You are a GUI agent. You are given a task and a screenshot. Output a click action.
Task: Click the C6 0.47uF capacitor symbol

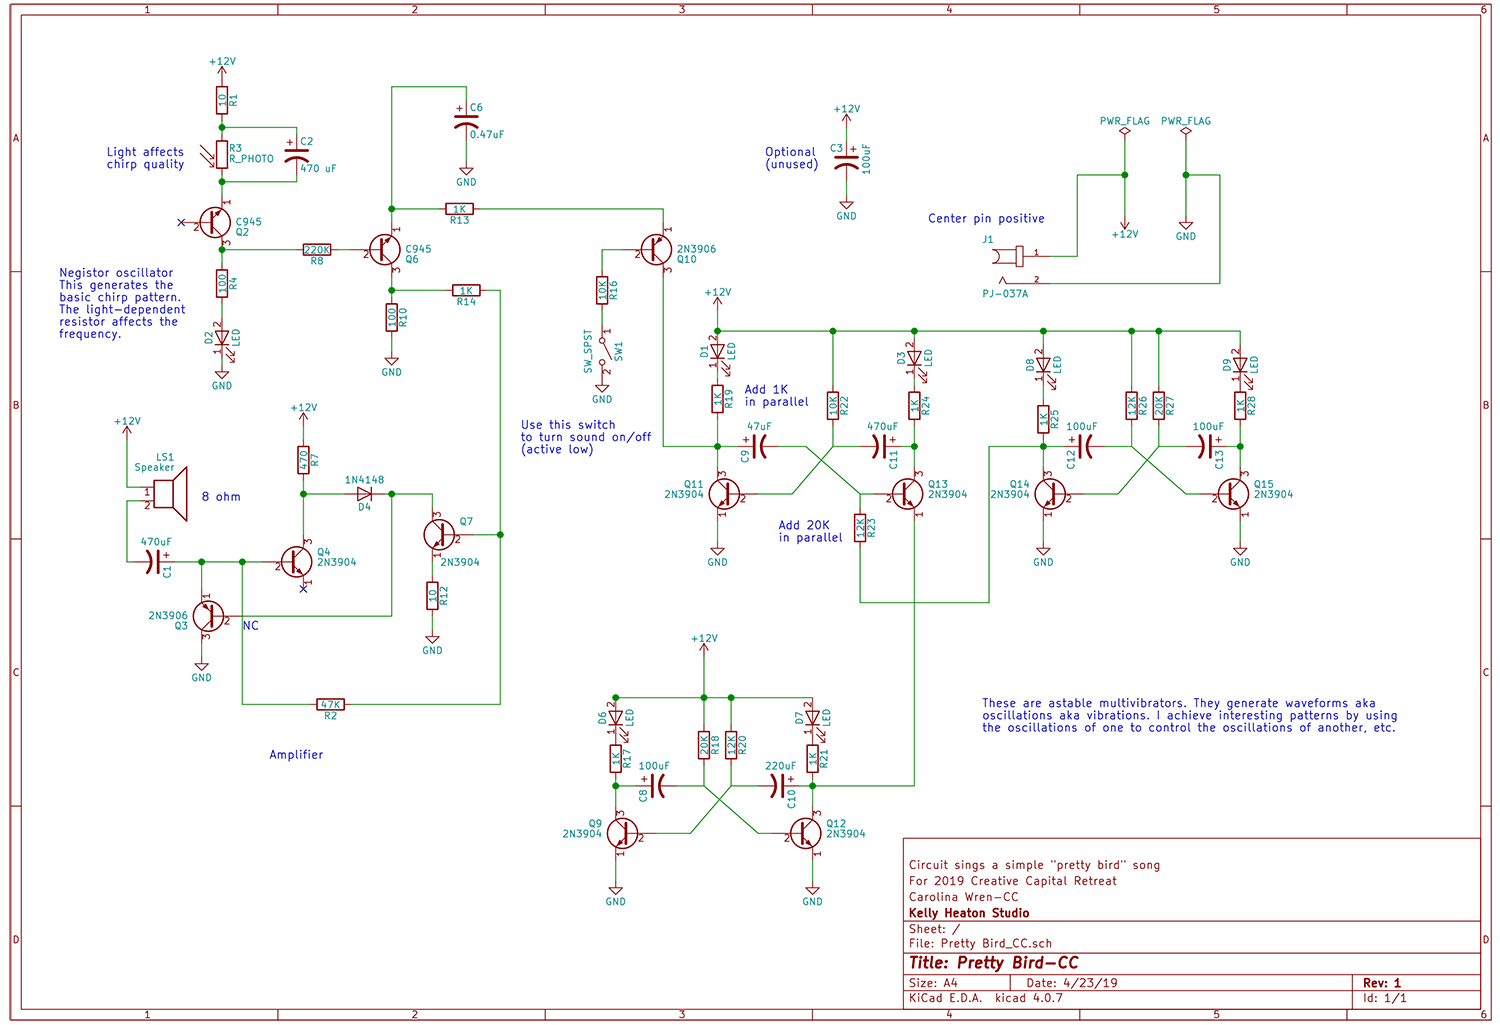(466, 121)
